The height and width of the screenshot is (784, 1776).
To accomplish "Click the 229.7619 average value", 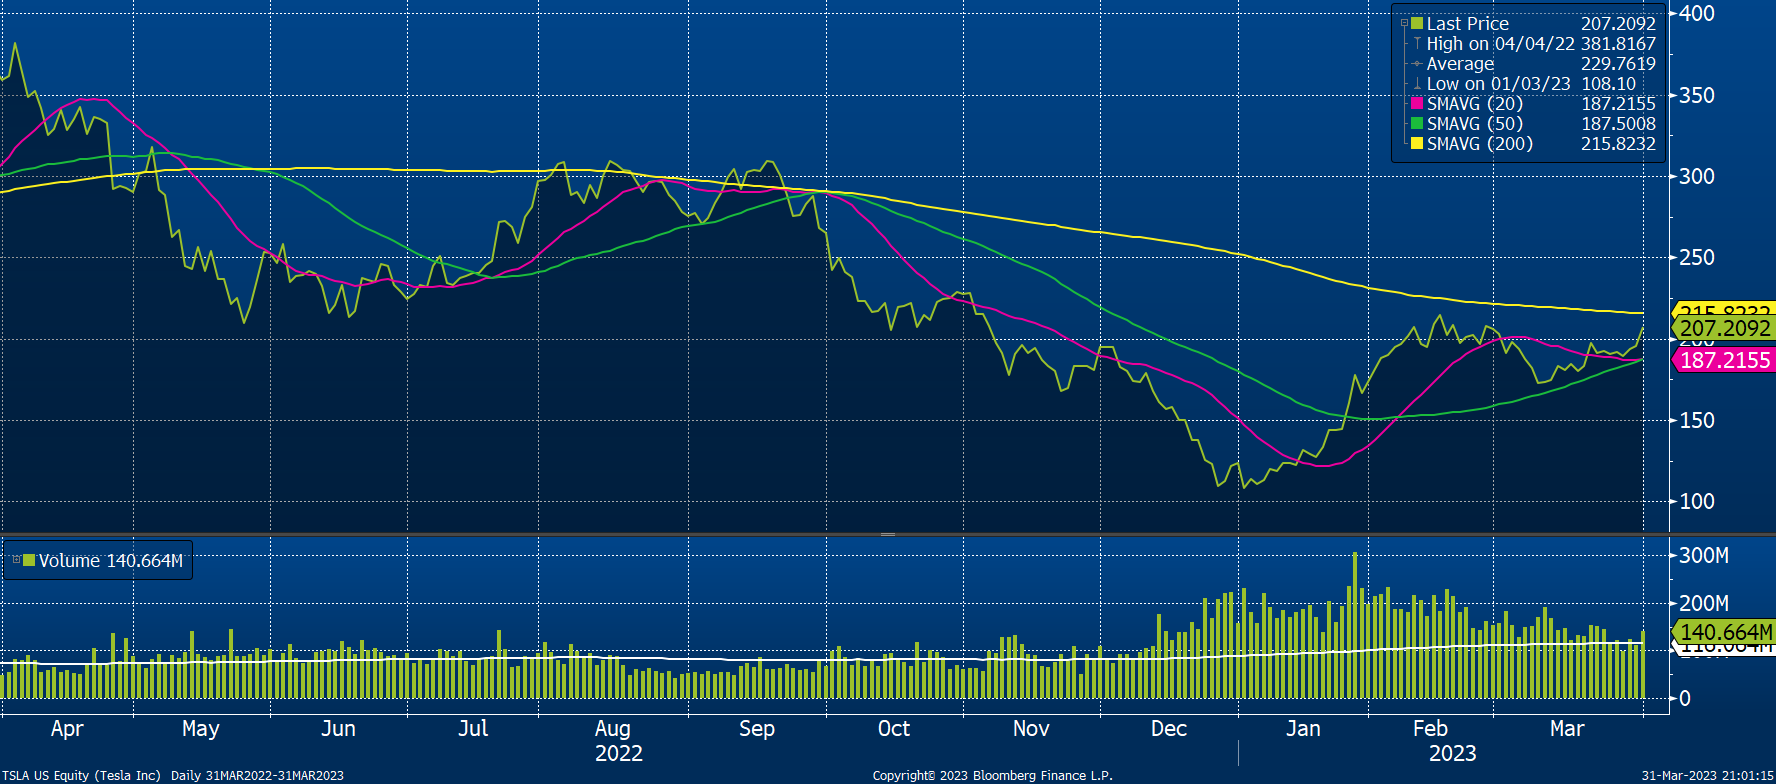I will 1618,63.
